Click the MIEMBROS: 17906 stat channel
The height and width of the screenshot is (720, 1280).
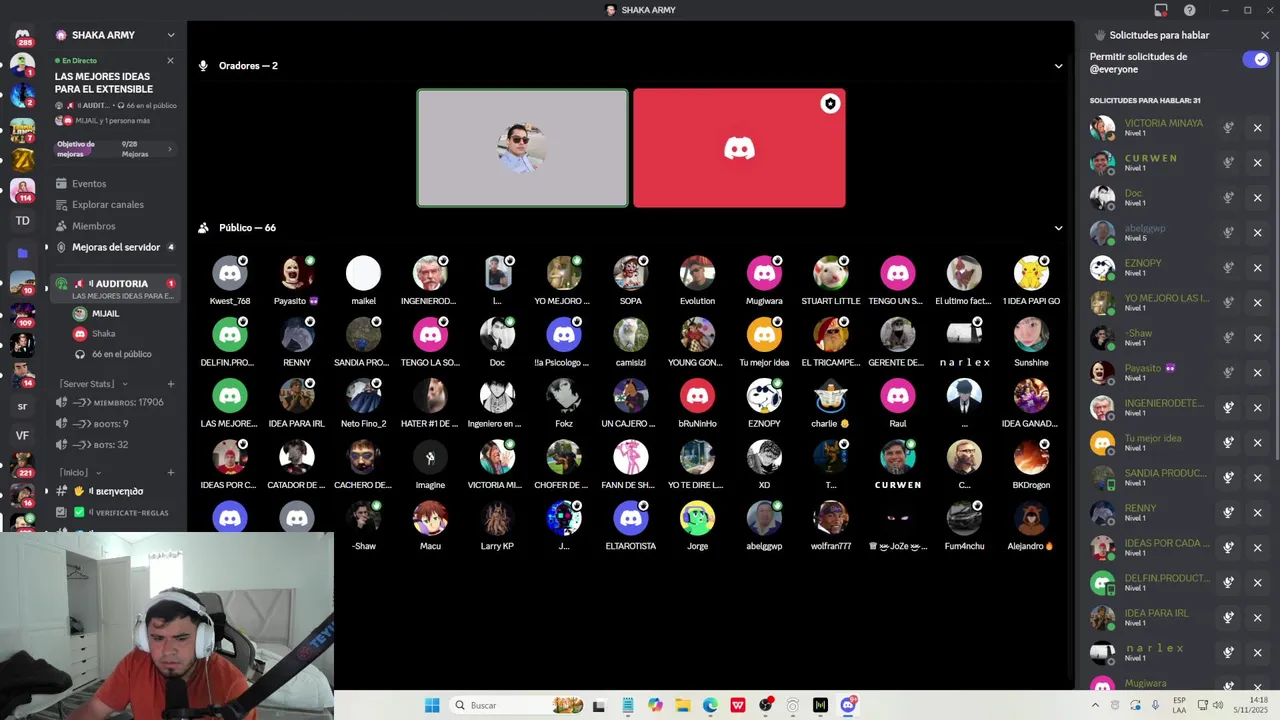tap(115, 402)
